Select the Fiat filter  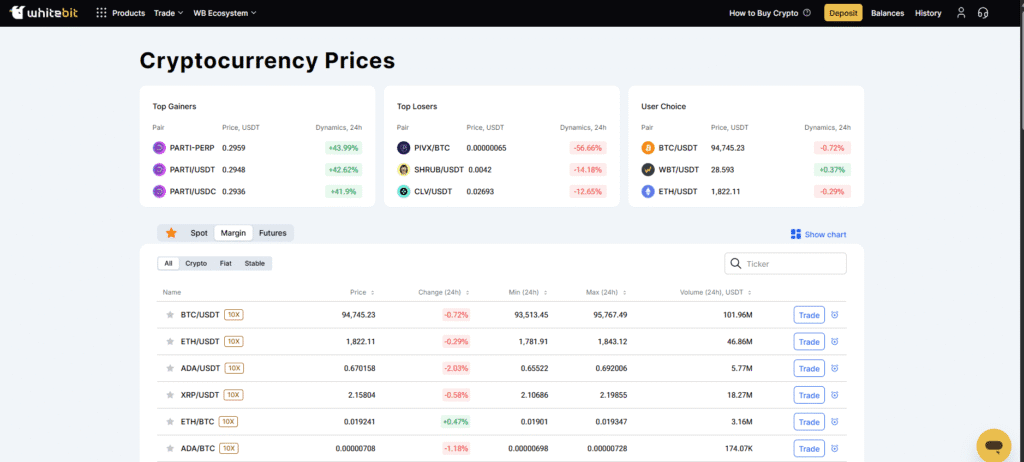tap(225, 263)
